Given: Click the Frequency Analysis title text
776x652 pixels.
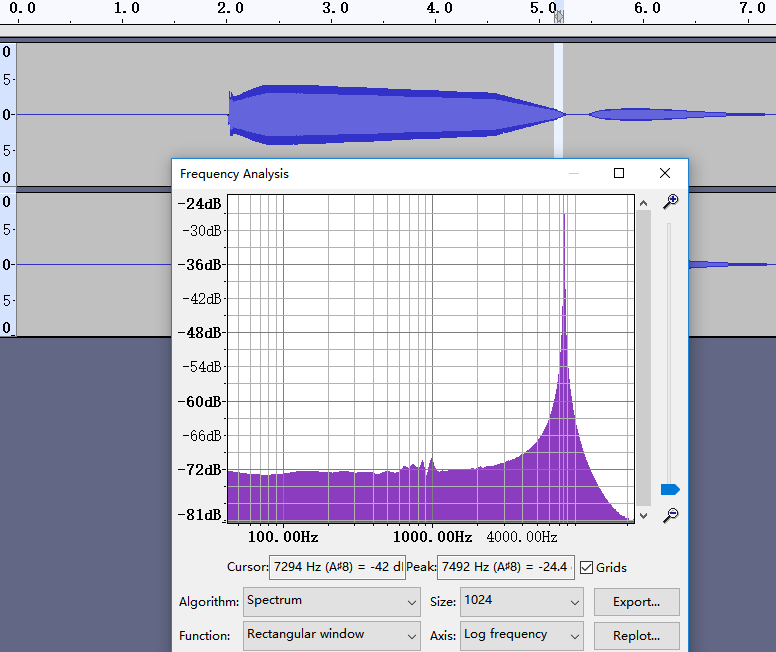Looking at the screenshot, I should [234, 174].
